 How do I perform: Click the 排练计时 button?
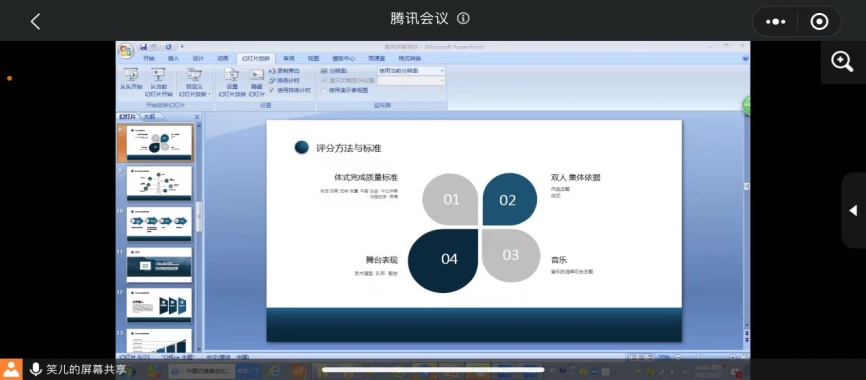click(284, 80)
